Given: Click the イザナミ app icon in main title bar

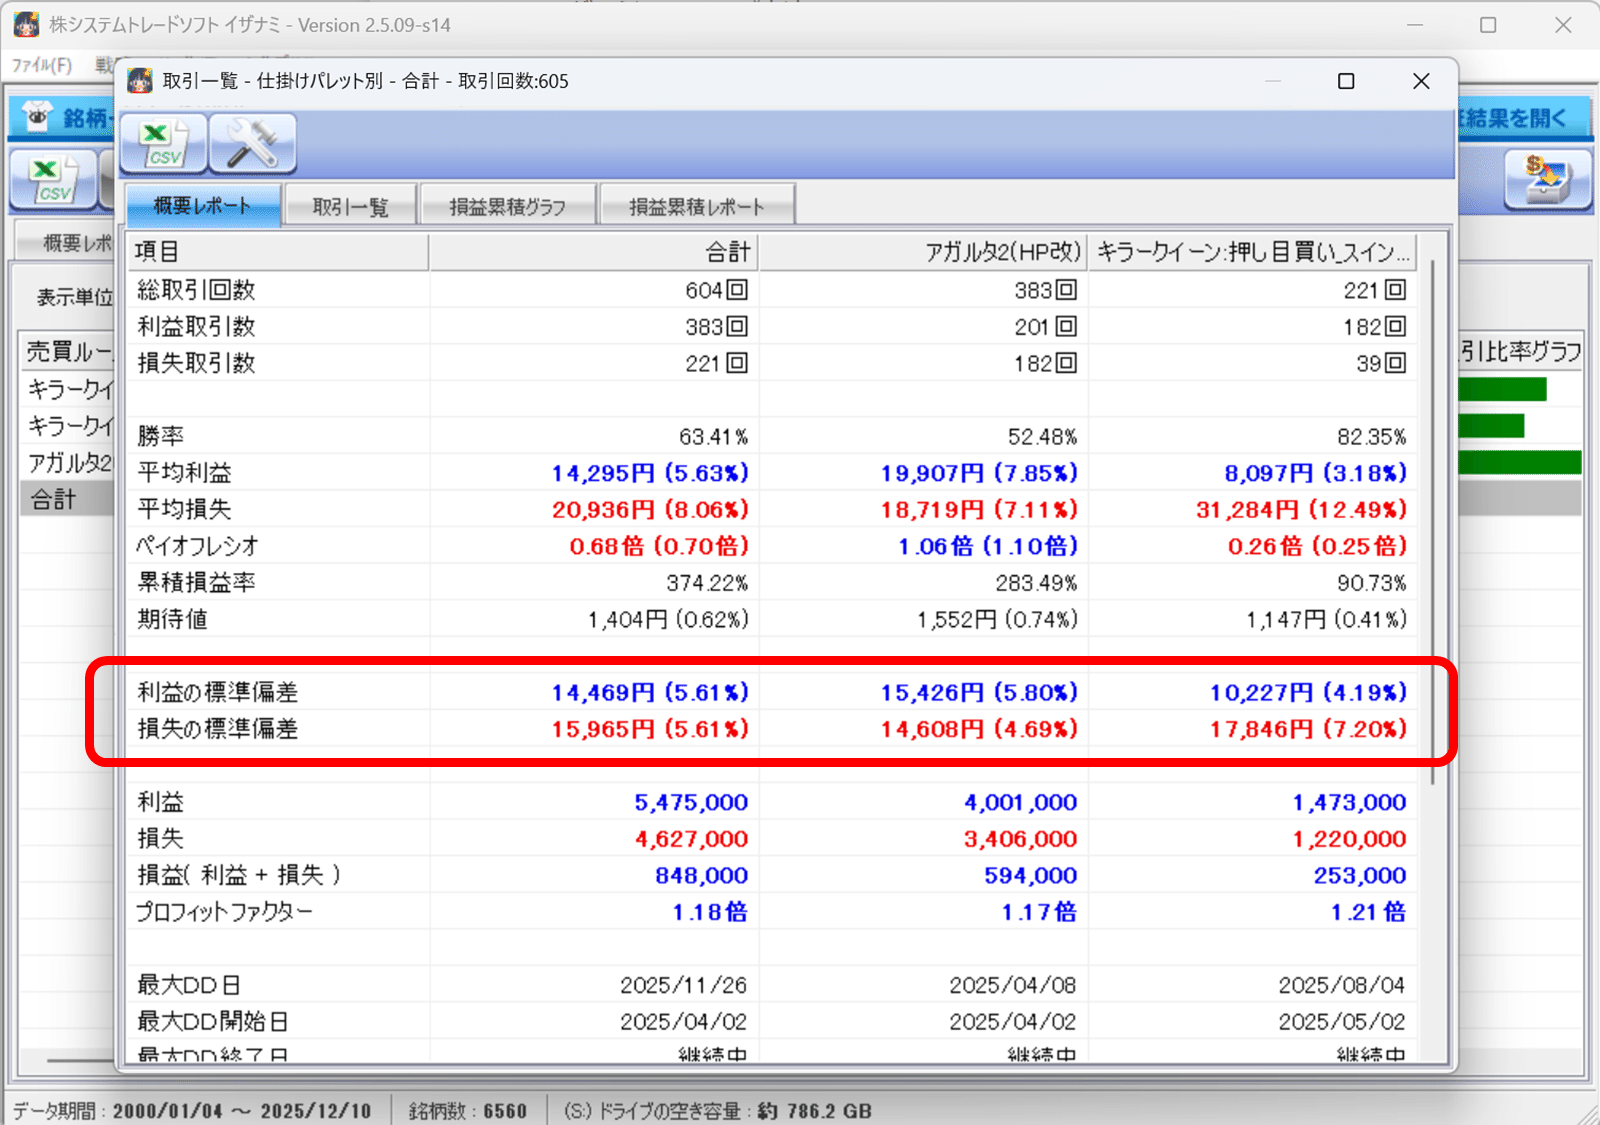Looking at the screenshot, I should 27,25.
